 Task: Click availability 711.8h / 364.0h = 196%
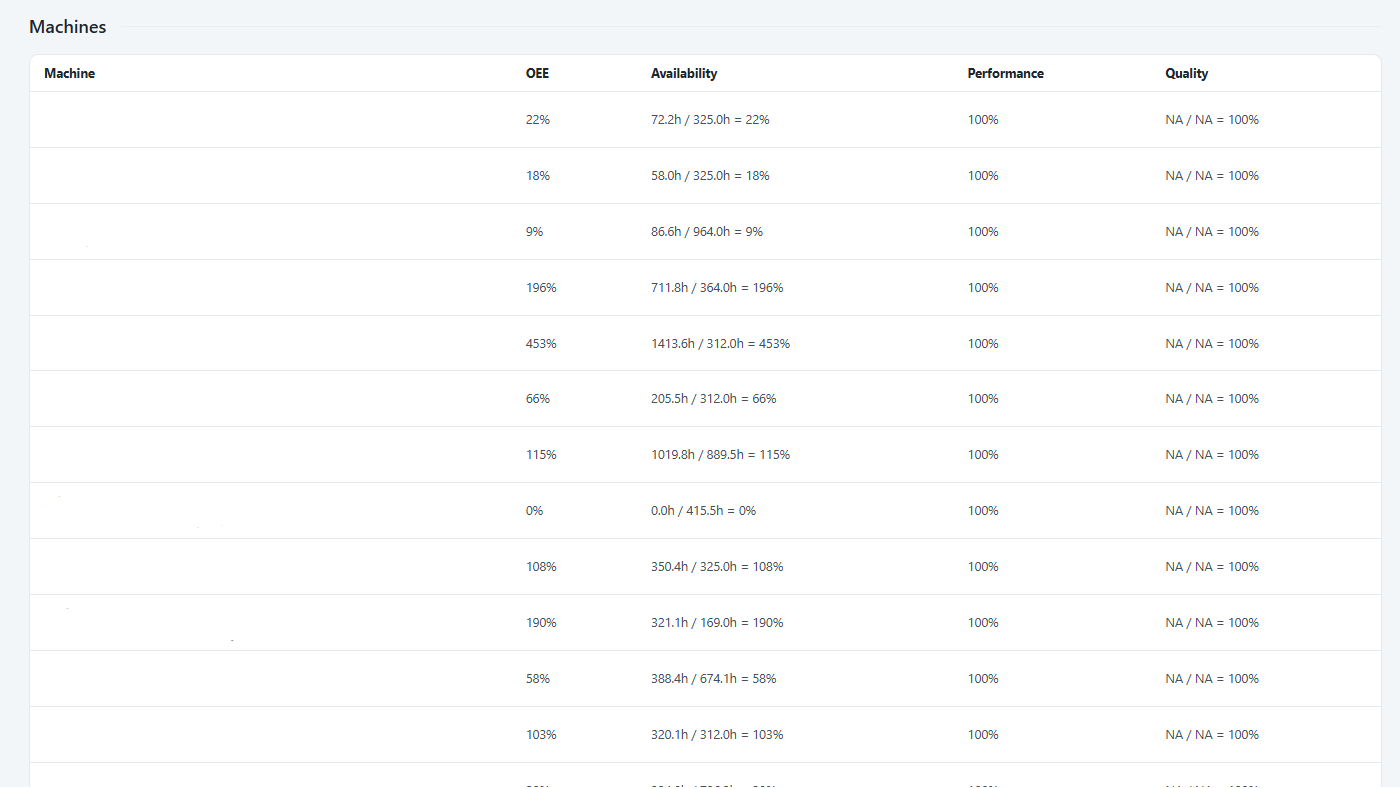716,288
